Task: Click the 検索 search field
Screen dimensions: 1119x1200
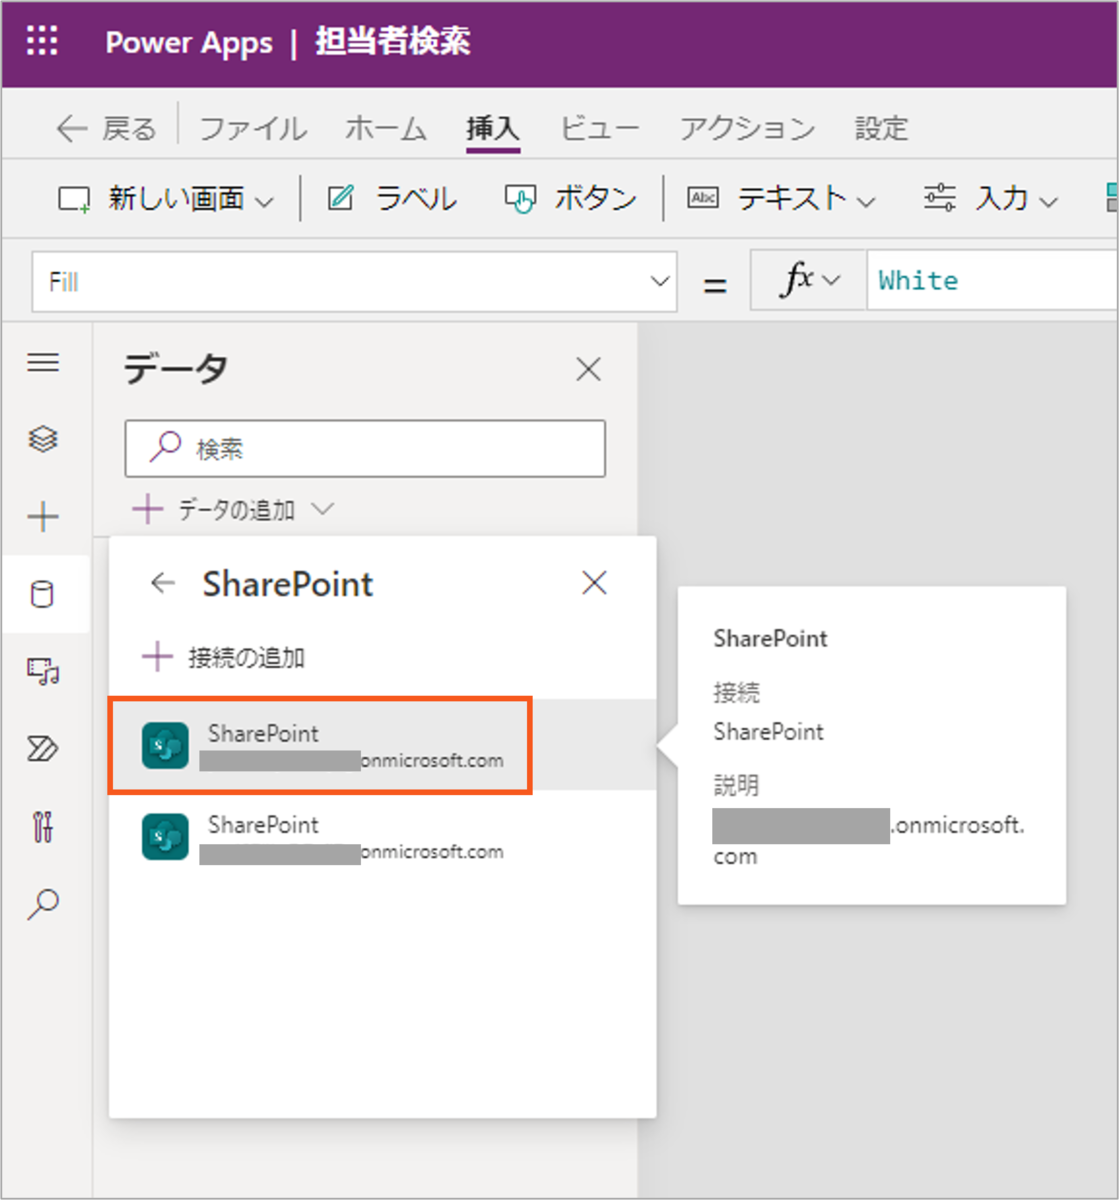Action: 365,449
